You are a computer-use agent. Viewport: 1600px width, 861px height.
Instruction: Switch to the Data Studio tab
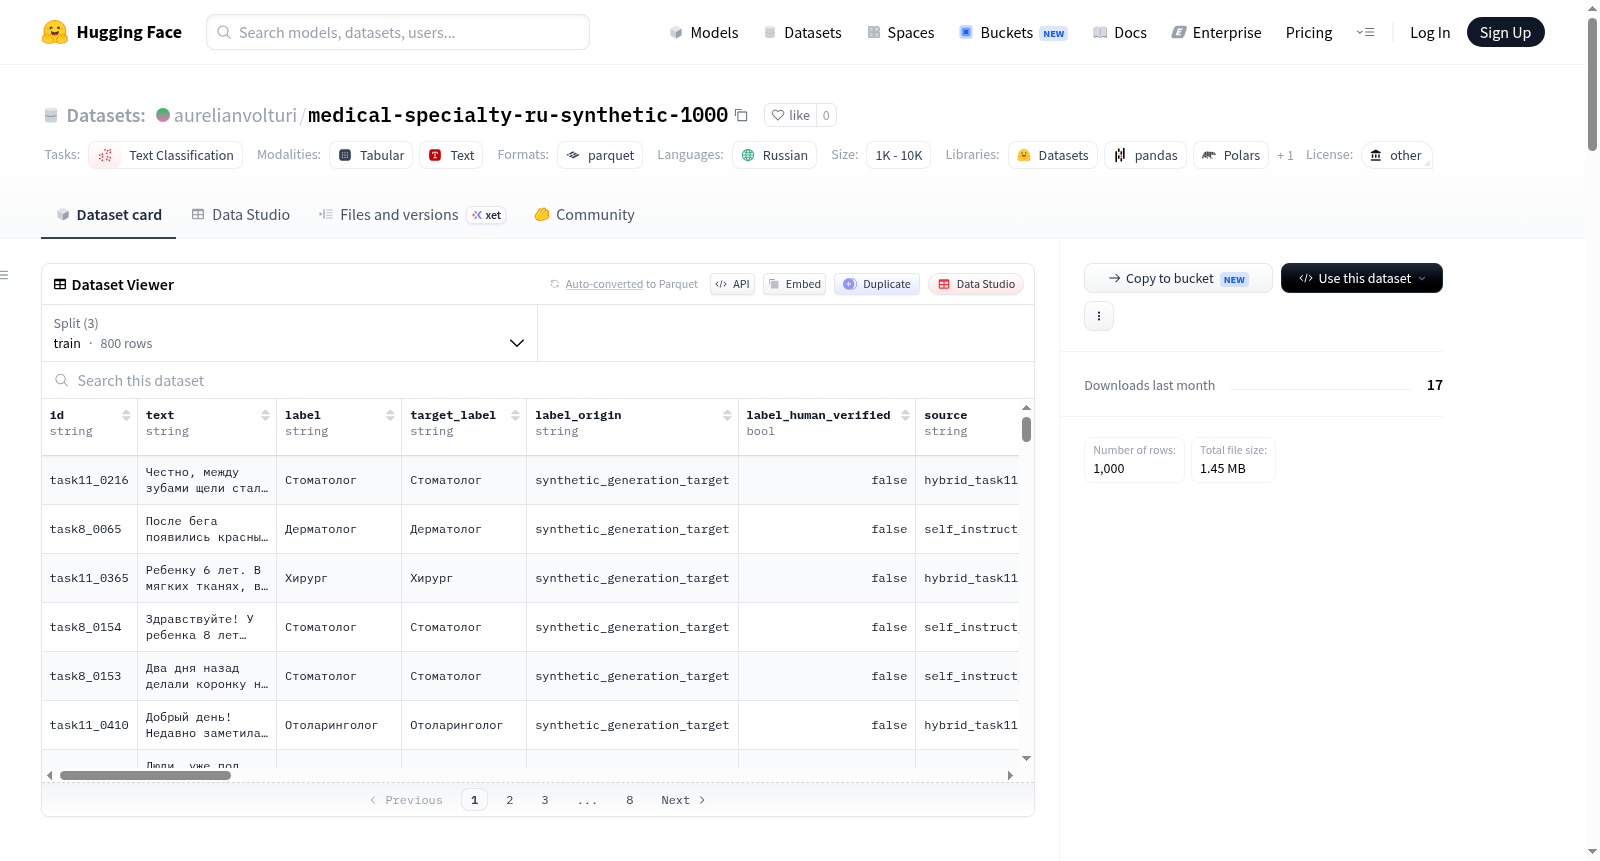241,214
